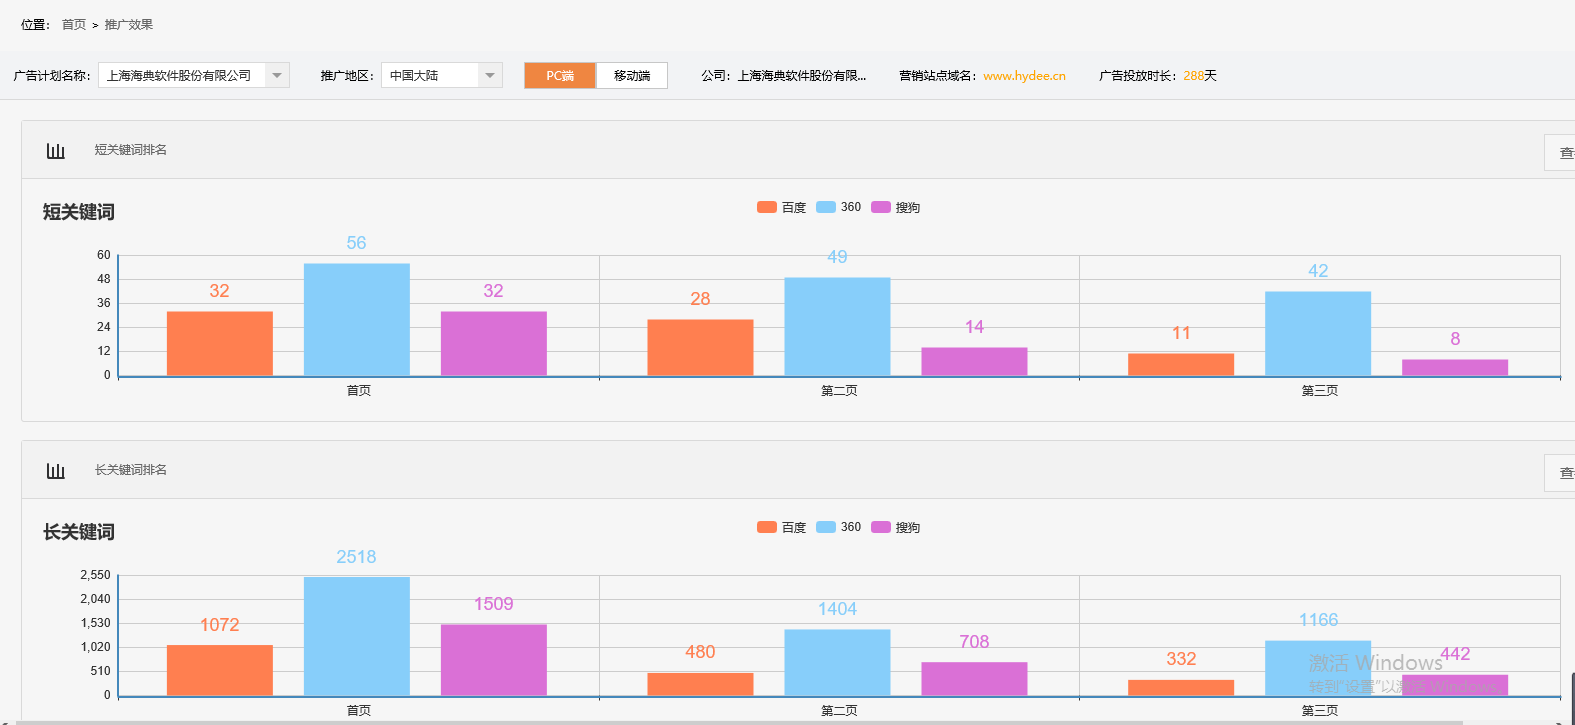The width and height of the screenshot is (1575, 725).
Task: Click the short keyword ranking chart icon
Action: click(56, 151)
